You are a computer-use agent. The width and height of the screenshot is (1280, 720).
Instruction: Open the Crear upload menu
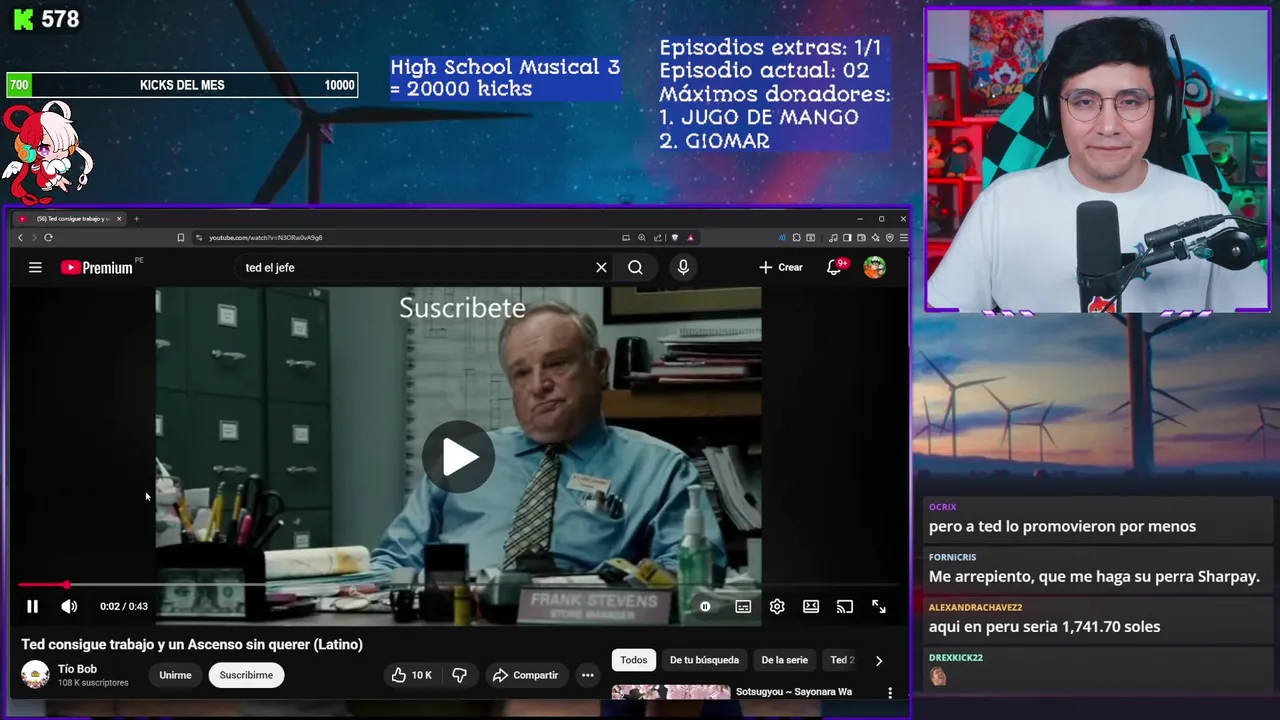coord(781,267)
